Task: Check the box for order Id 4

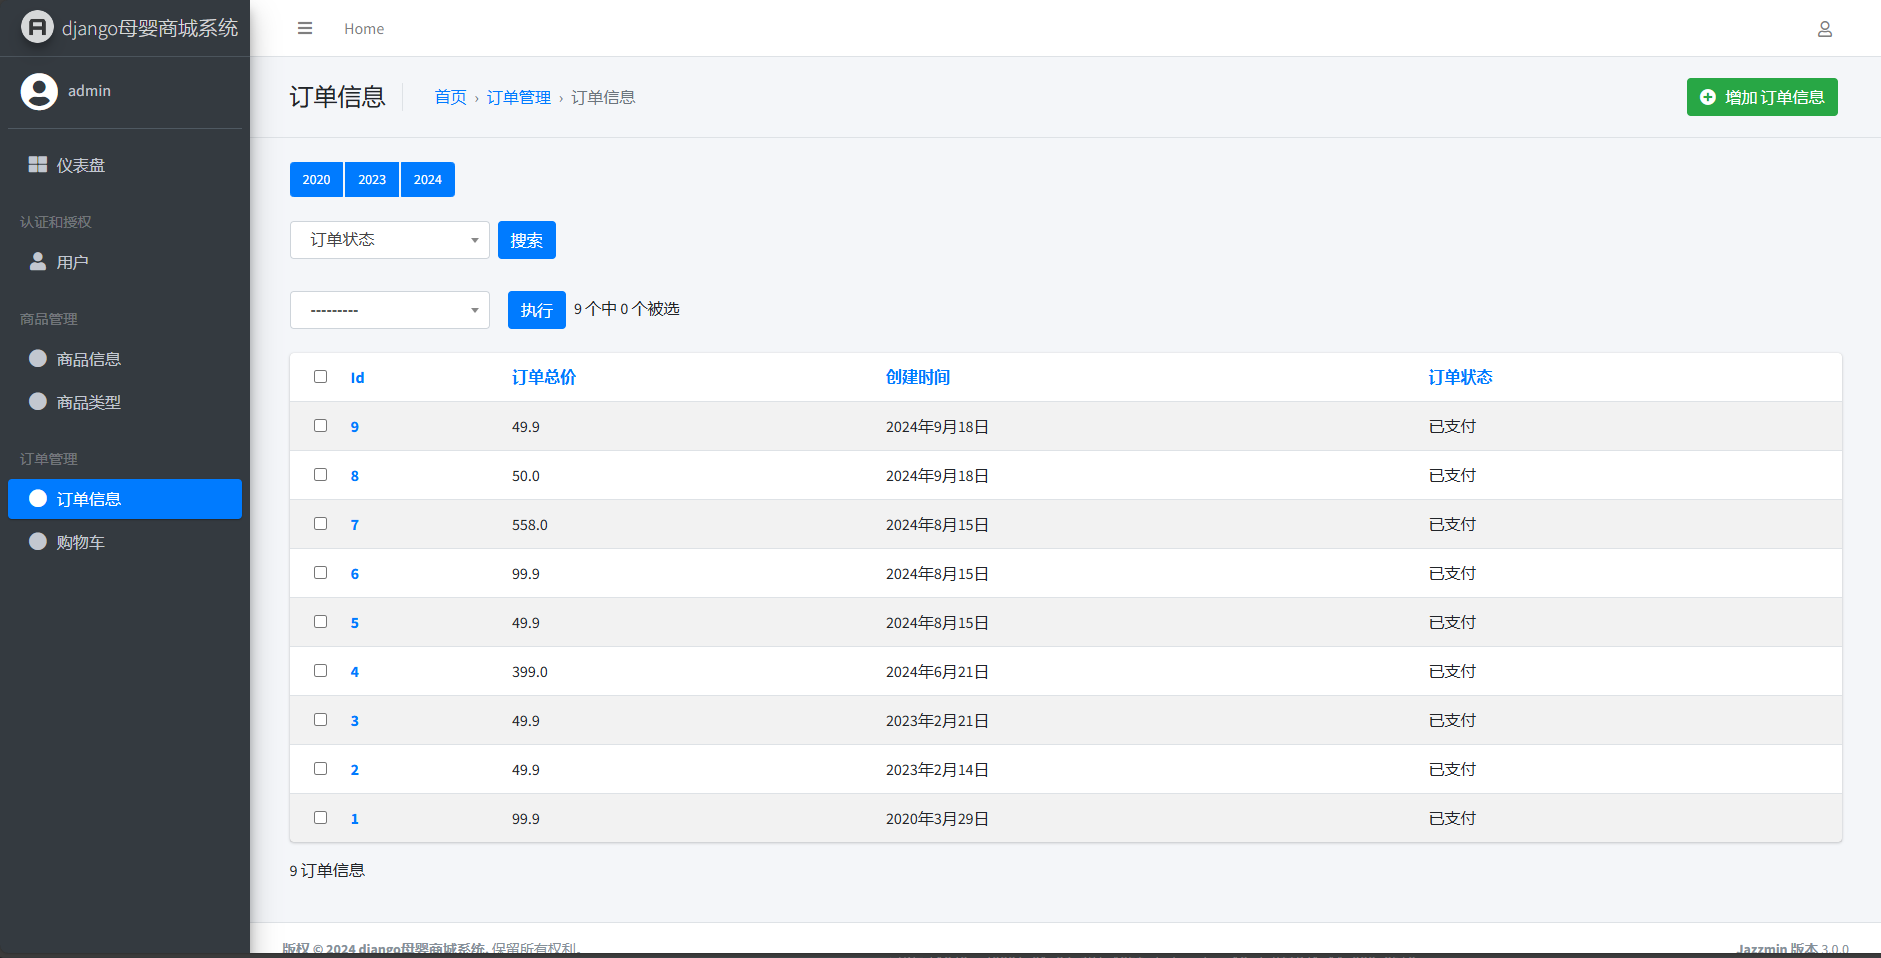Action: click(x=320, y=670)
